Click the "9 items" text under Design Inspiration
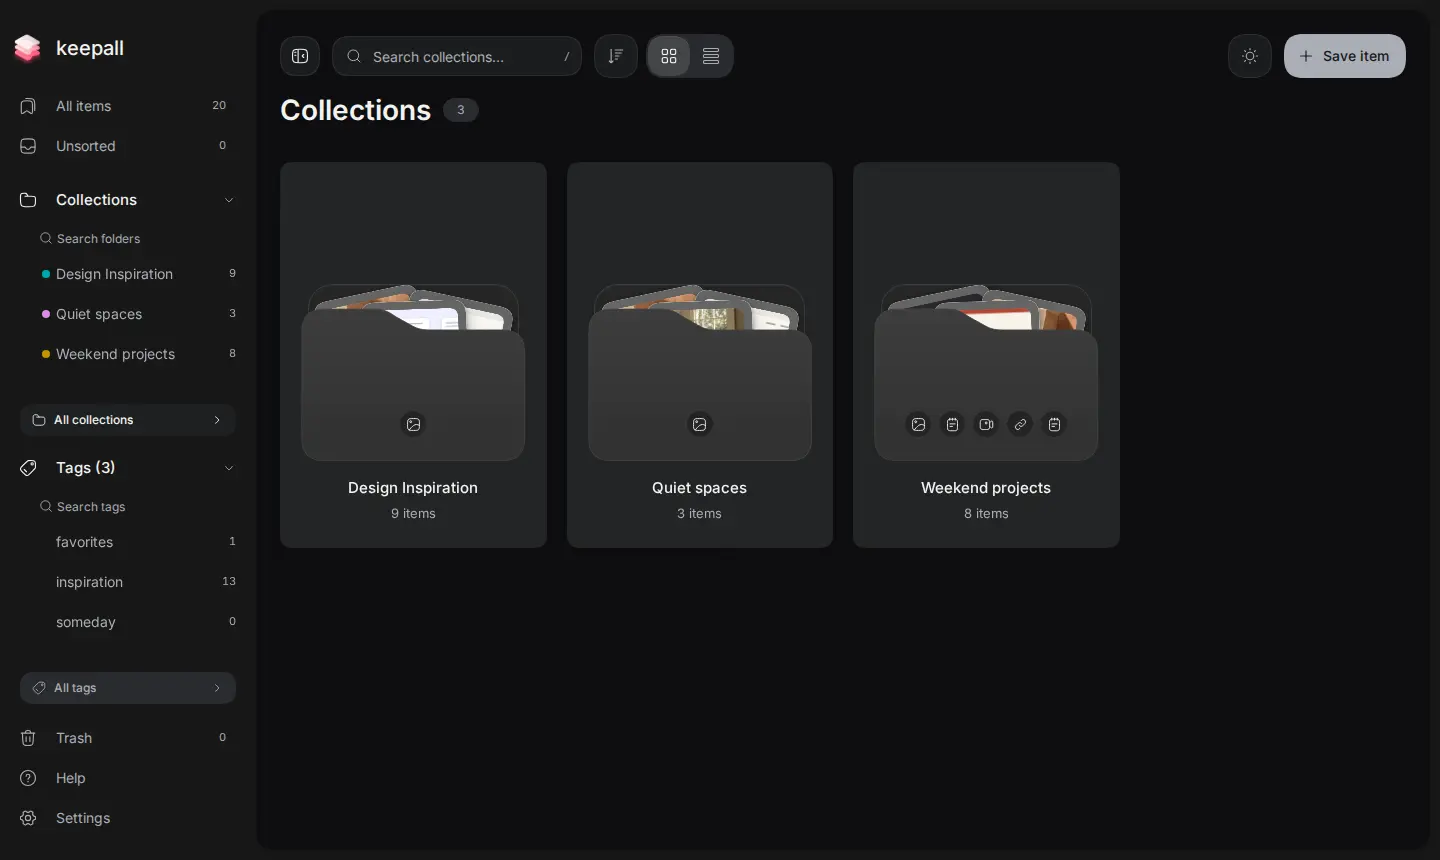The image size is (1440, 860). pos(413,513)
